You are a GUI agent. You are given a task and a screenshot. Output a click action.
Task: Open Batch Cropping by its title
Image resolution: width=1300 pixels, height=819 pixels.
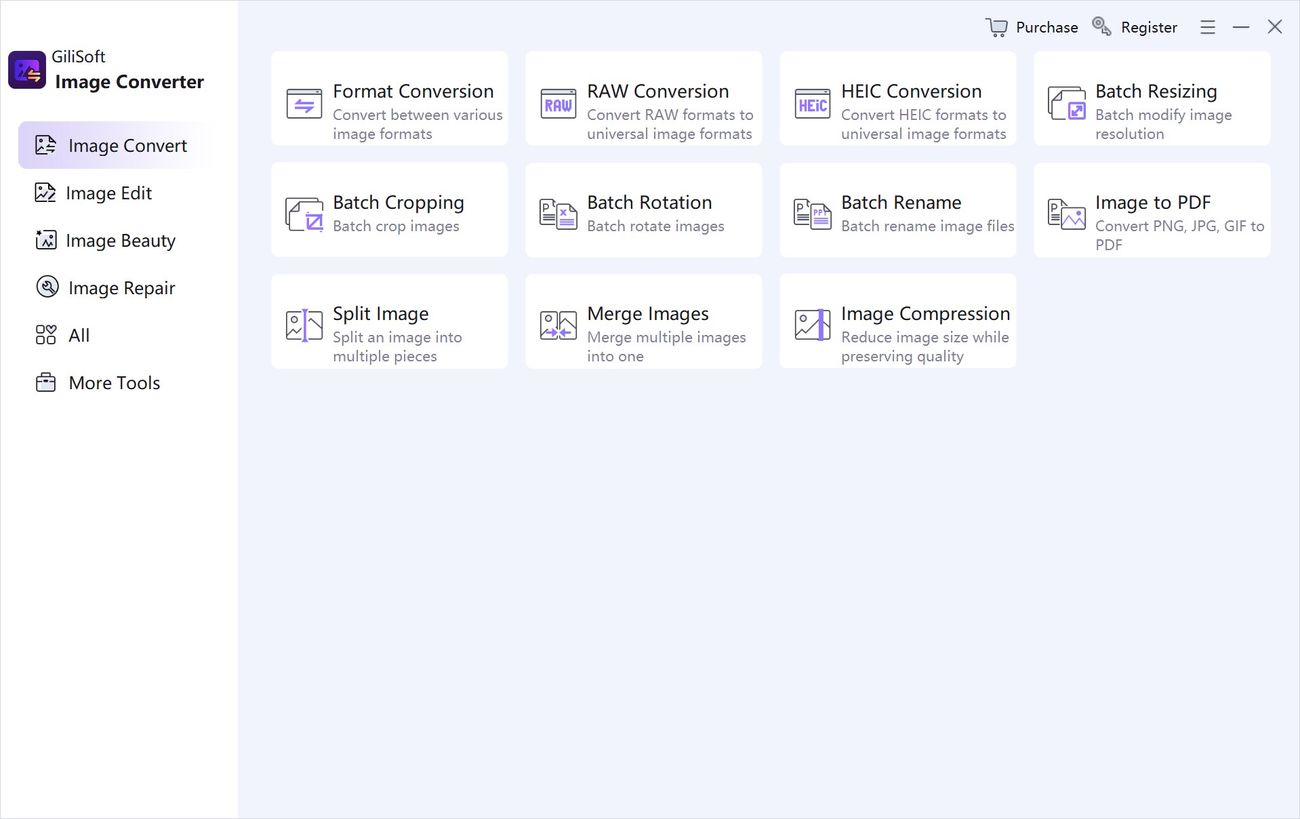click(x=398, y=202)
